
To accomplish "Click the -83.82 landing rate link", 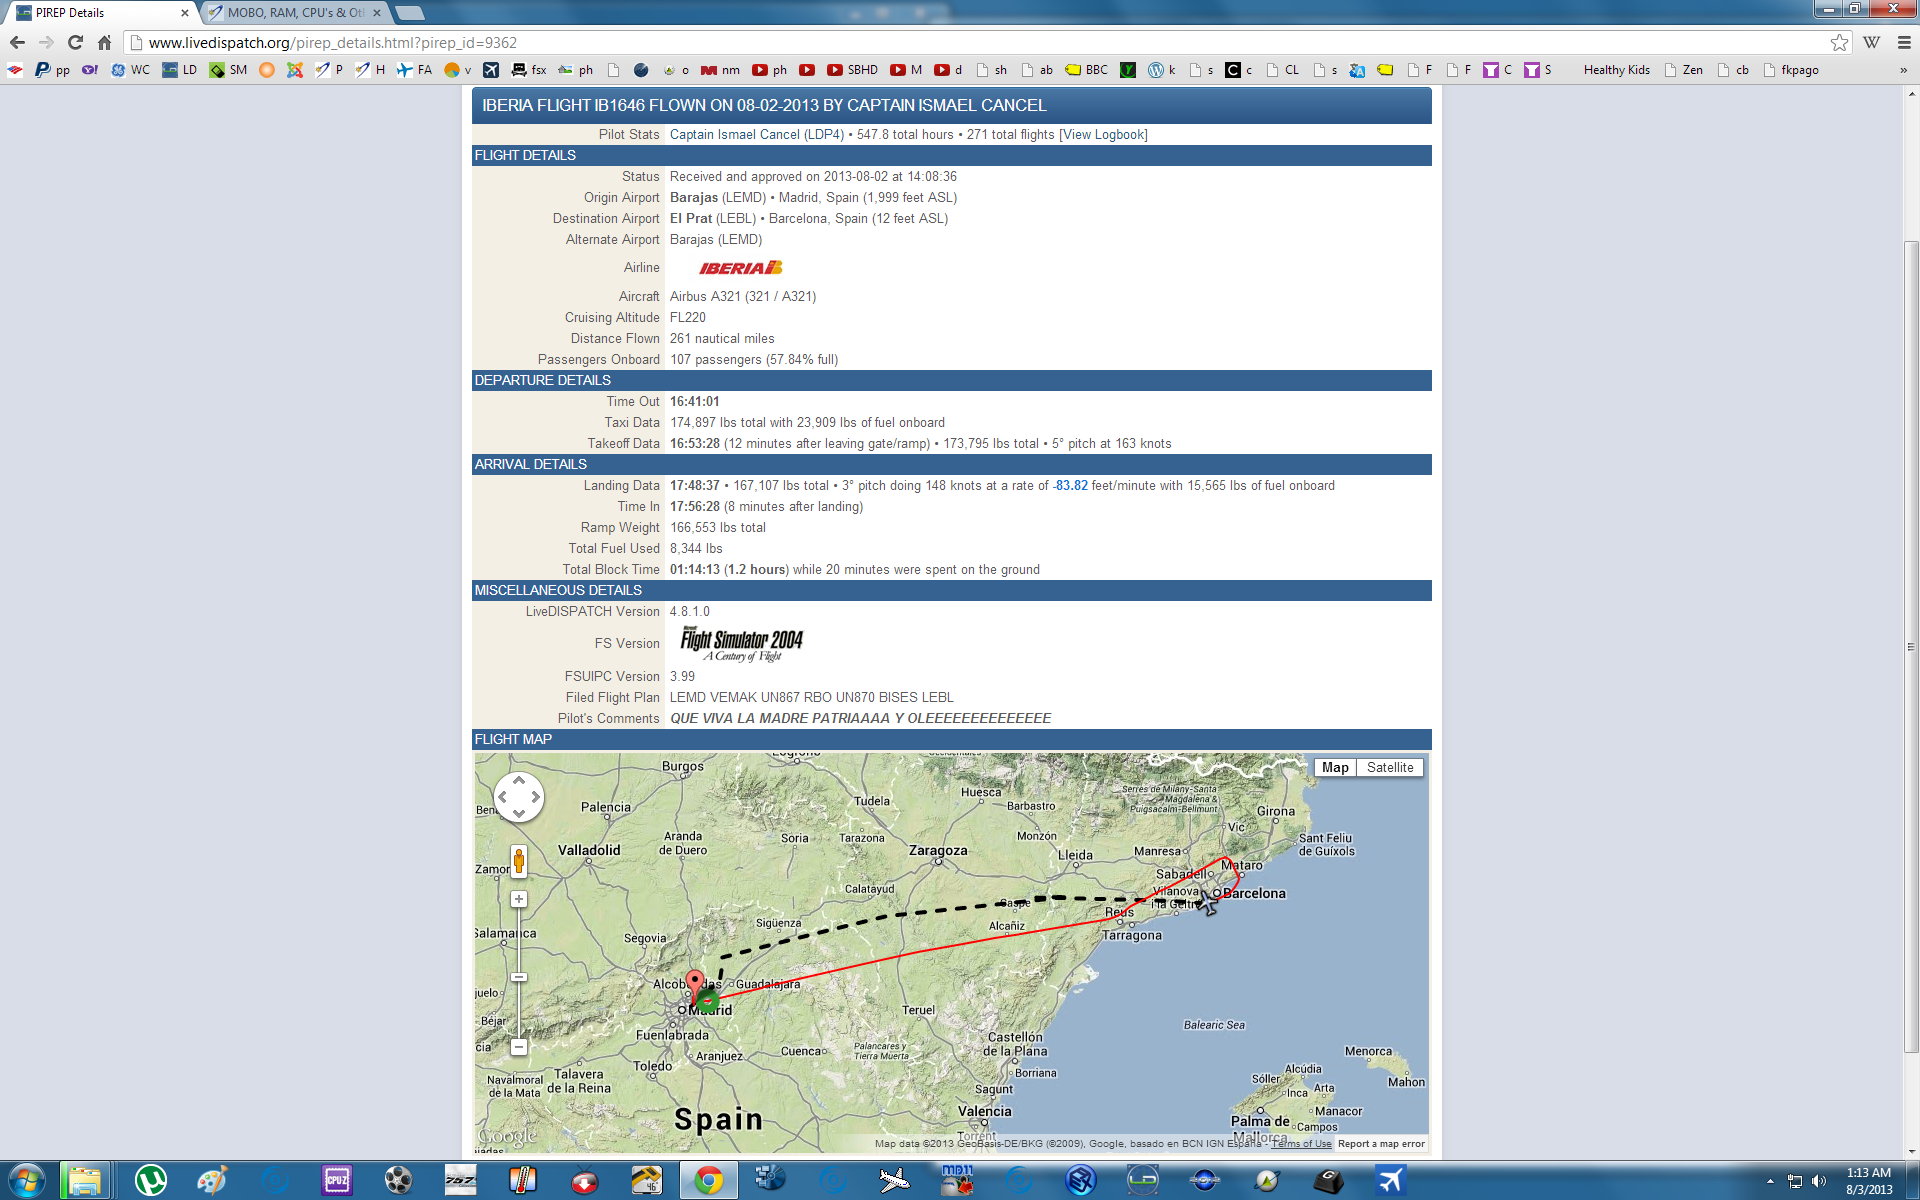I will click(1070, 486).
